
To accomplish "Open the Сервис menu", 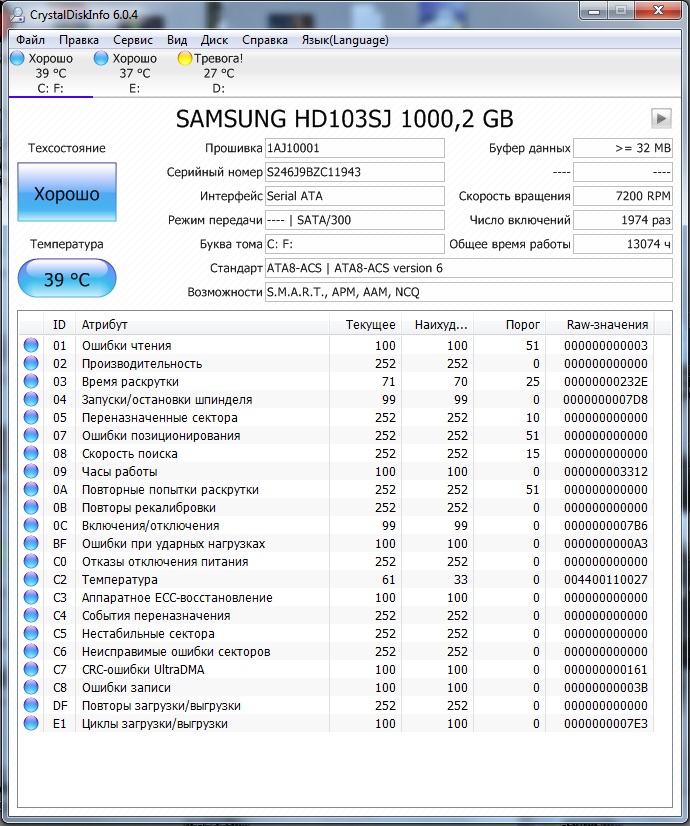I will pyautogui.click(x=133, y=40).
